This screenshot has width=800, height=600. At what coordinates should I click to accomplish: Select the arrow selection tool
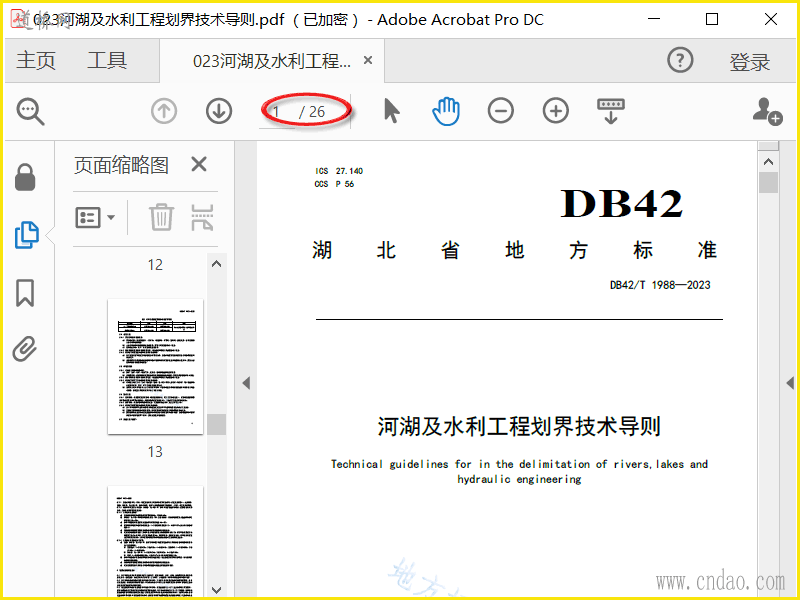coord(391,111)
